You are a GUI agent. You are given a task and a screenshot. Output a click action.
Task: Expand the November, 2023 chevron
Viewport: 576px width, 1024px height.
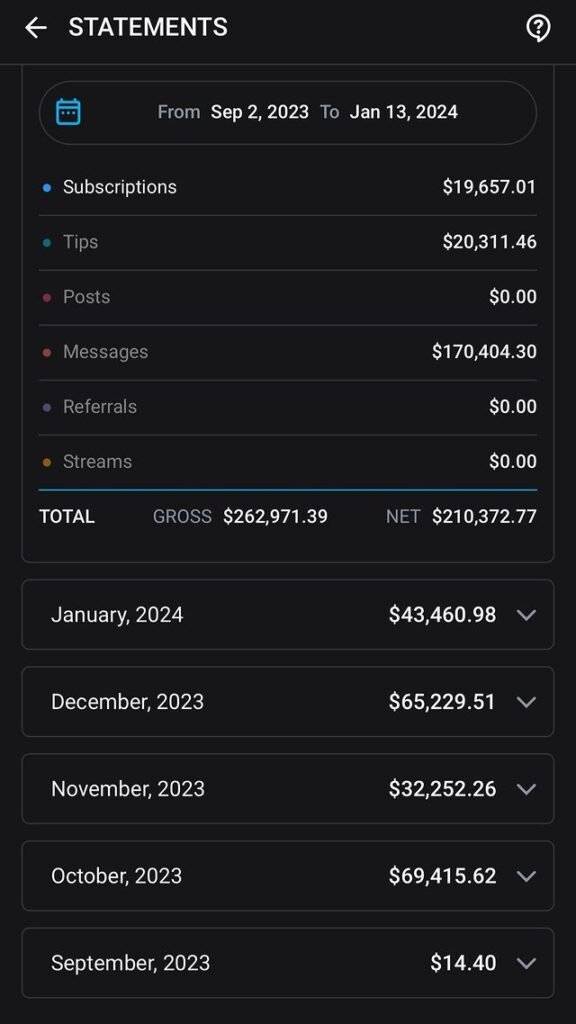pos(526,789)
